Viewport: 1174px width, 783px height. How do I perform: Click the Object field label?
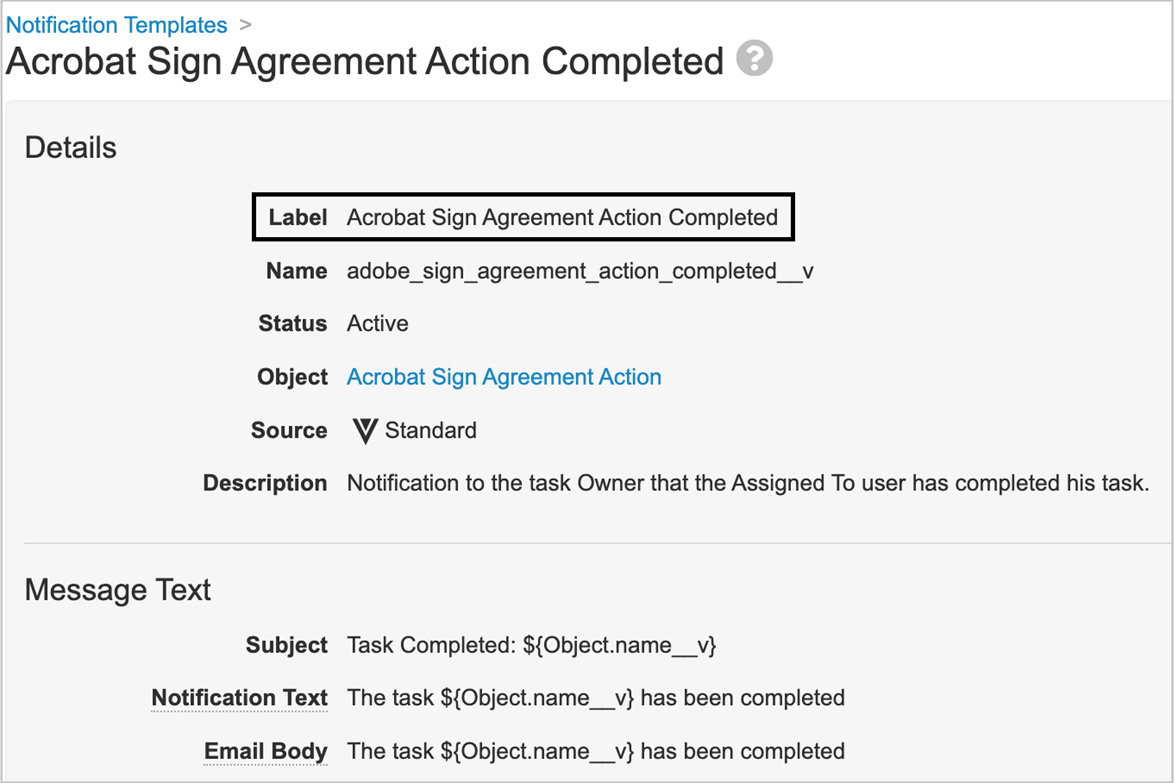click(292, 377)
